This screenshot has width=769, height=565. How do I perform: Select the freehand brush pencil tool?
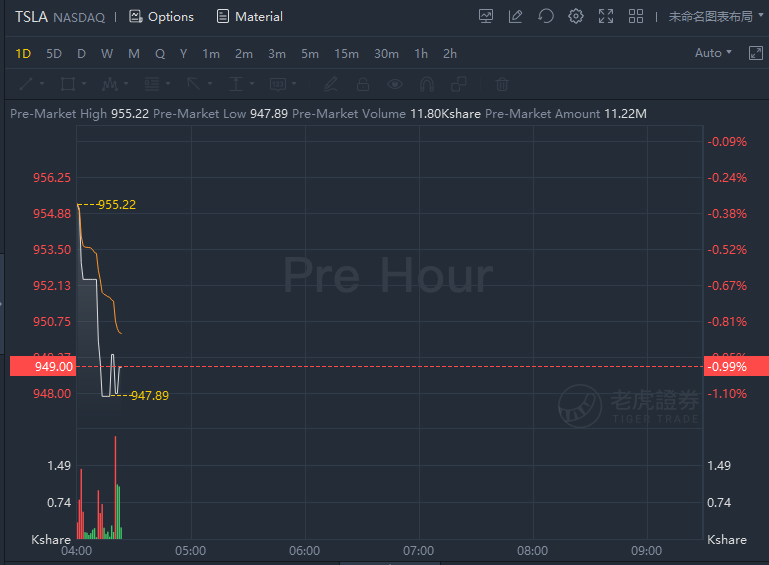click(331, 84)
